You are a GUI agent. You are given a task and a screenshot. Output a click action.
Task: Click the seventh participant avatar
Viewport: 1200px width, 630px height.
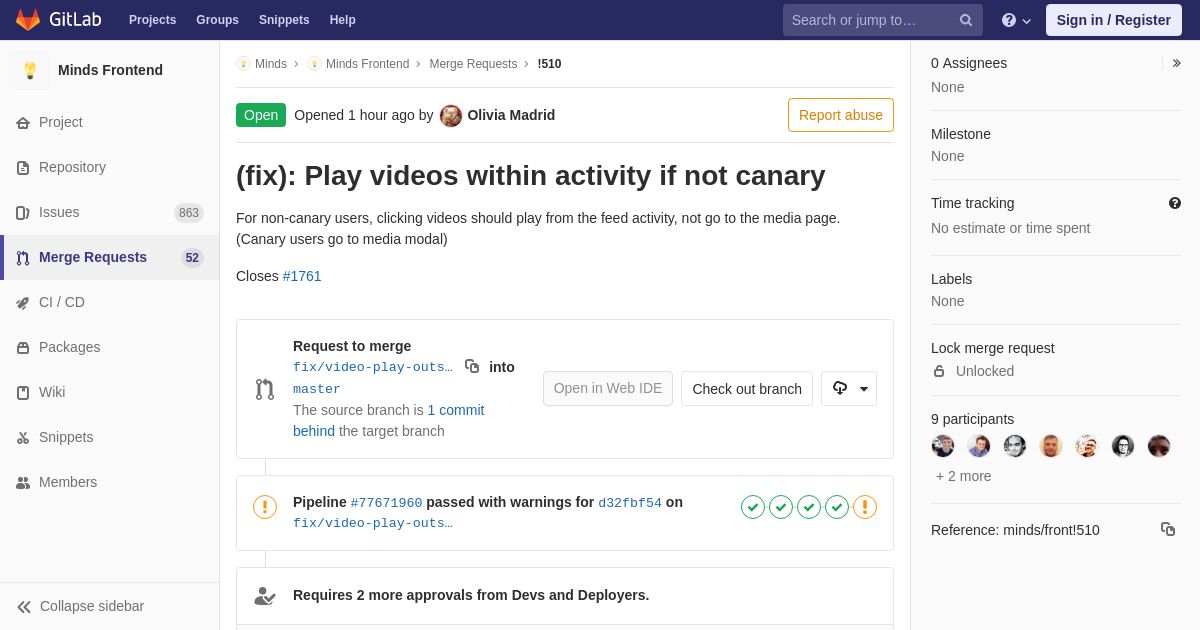(x=1159, y=446)
